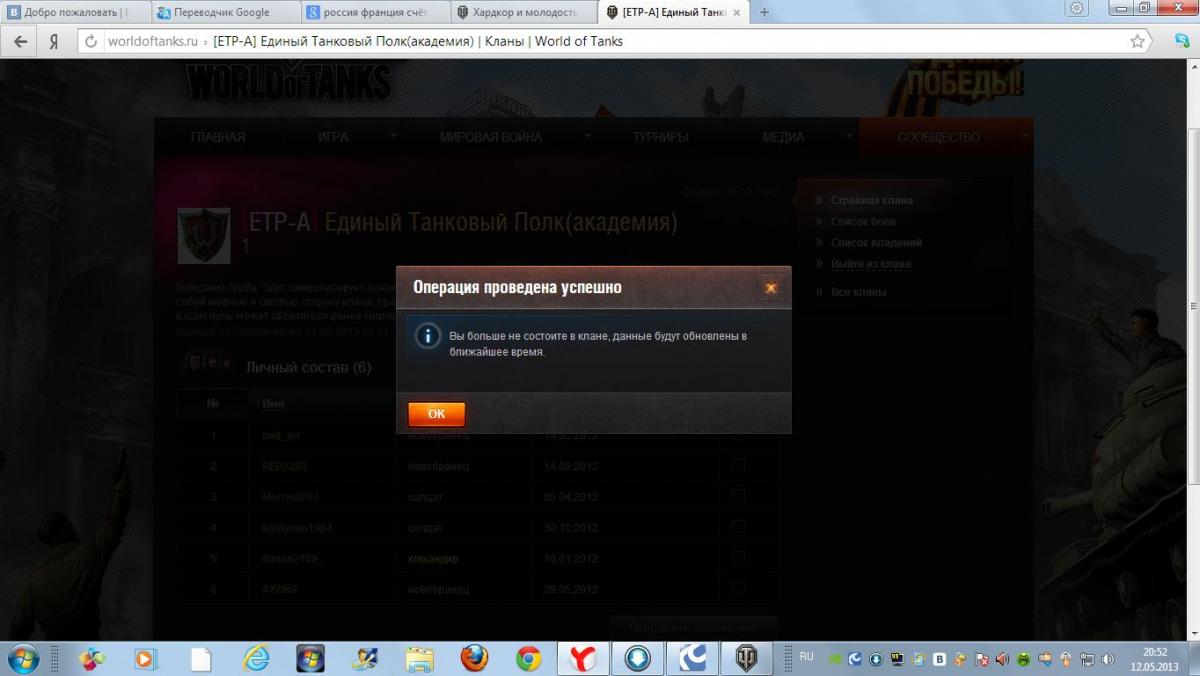Viewport: 1200px width, 676px height.
Task: Open ТУРНИРЫ in site navigation
Action: pos(660,137)
